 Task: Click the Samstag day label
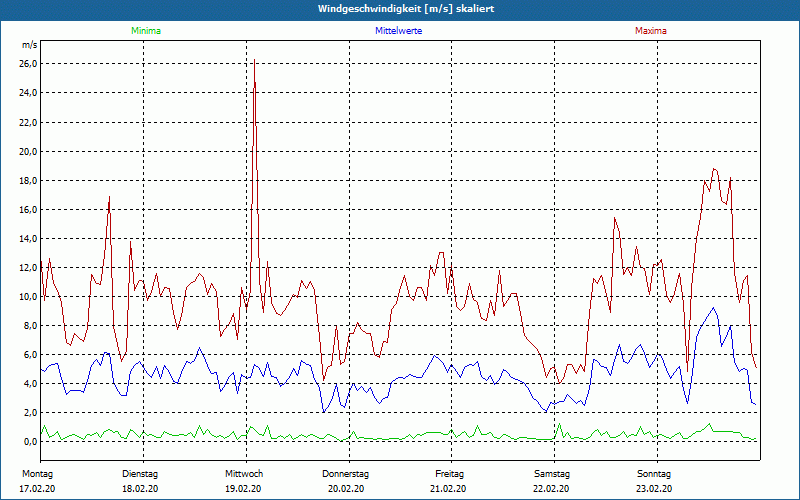tap(552, 474)
